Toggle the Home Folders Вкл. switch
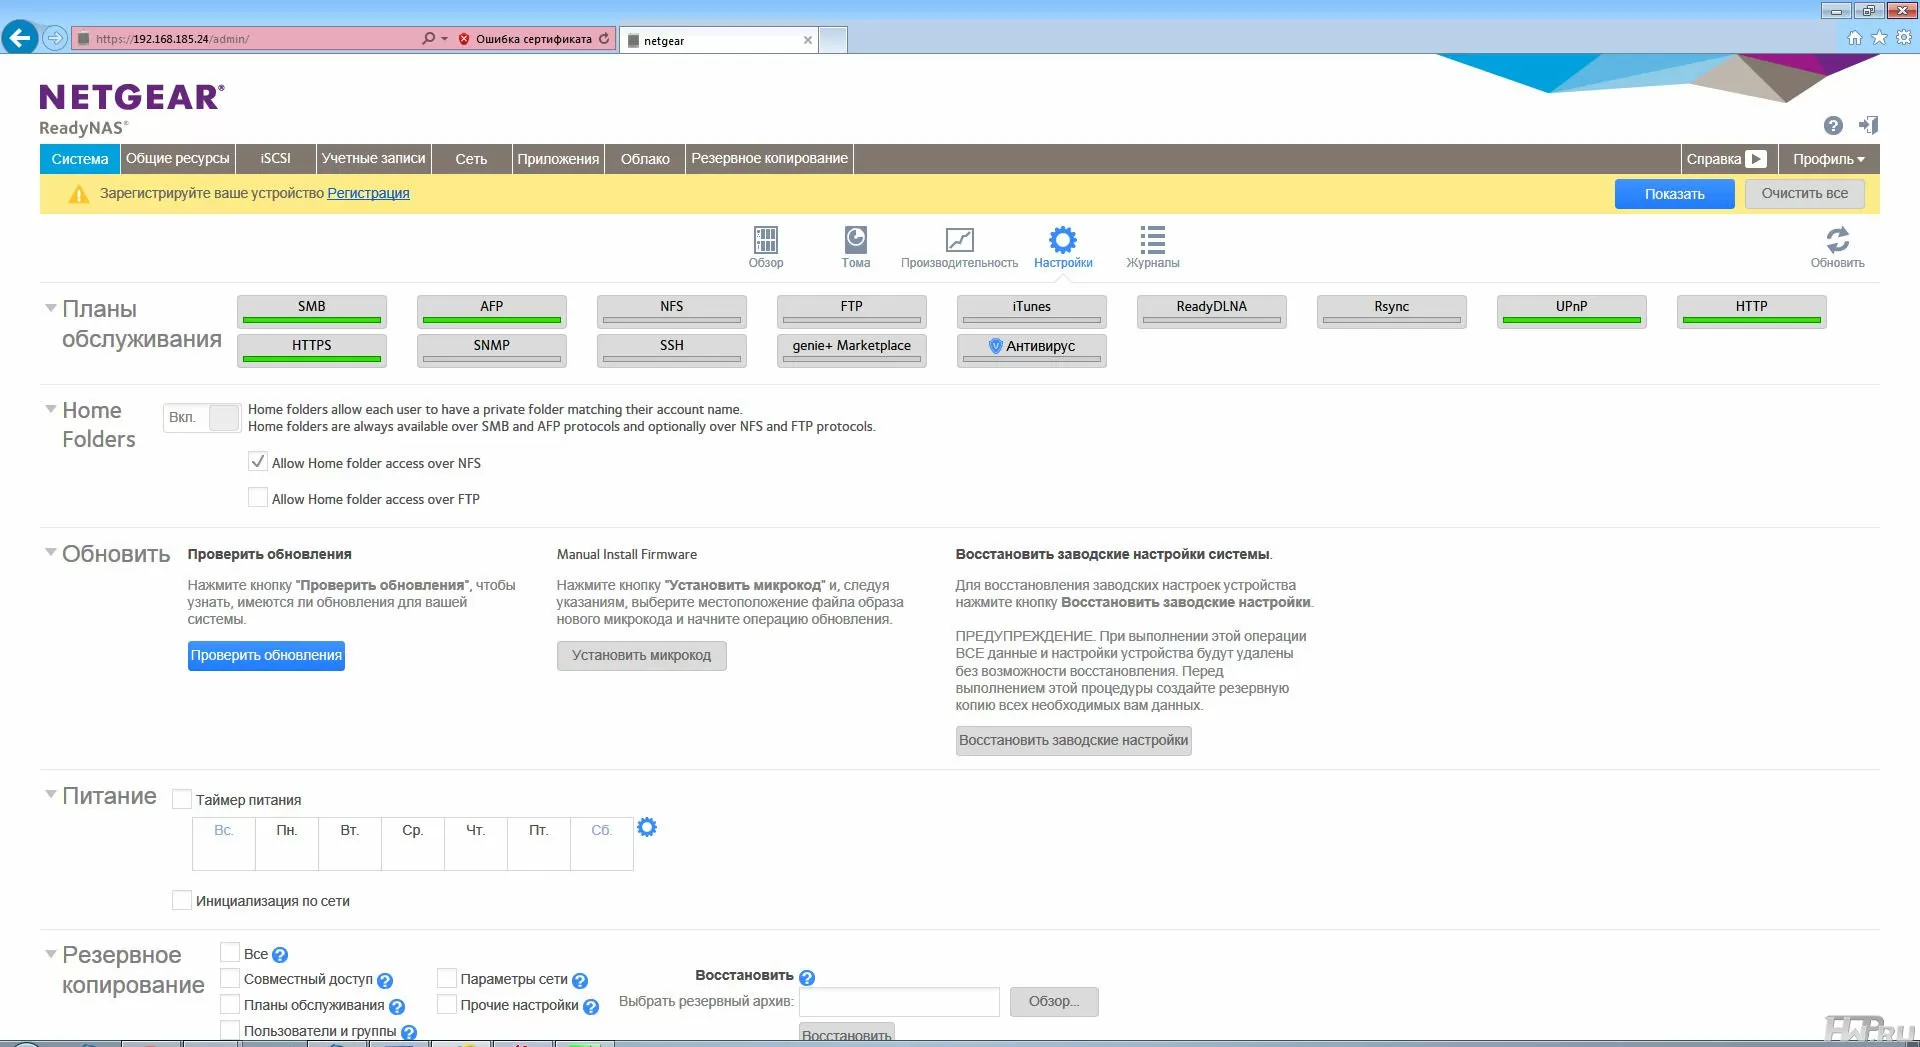This screenshot has width=1920, height=1047. (202, 417)
